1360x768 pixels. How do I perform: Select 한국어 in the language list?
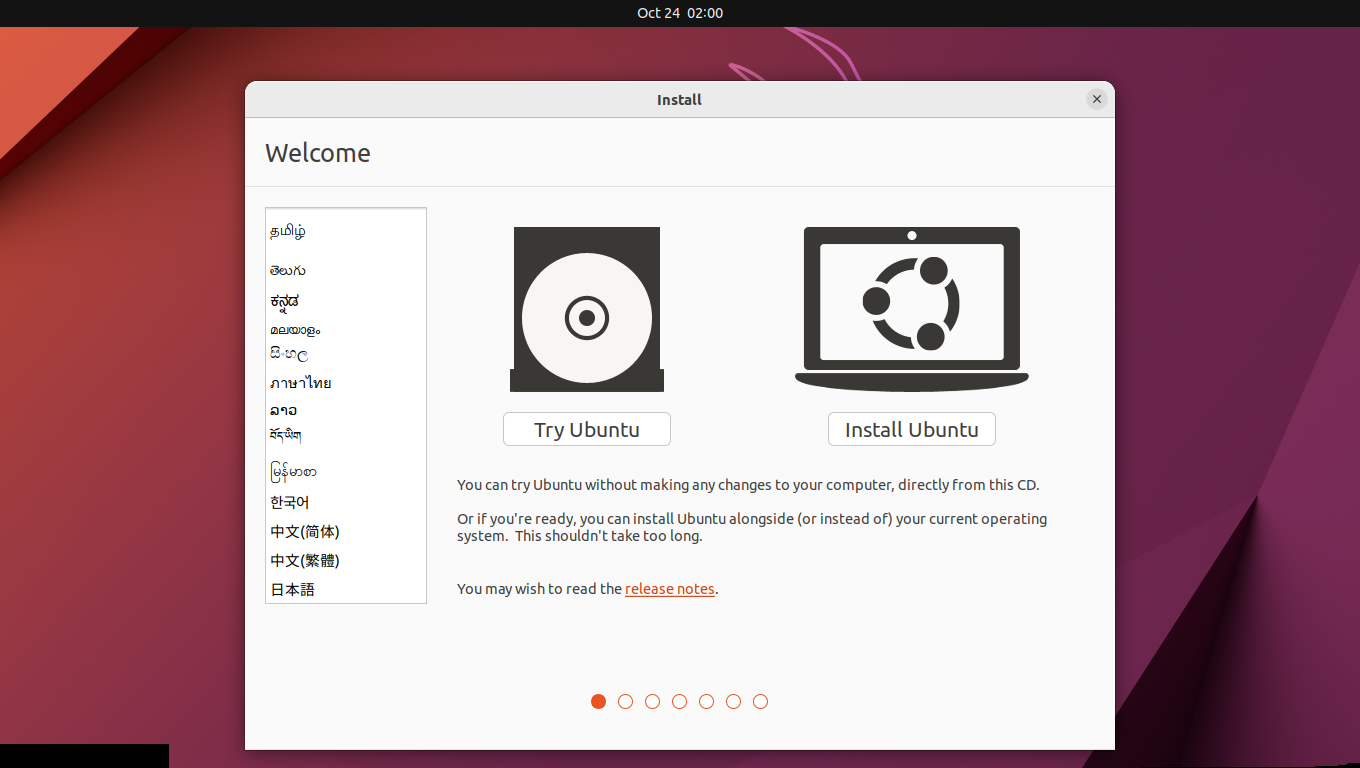[346, 502]
